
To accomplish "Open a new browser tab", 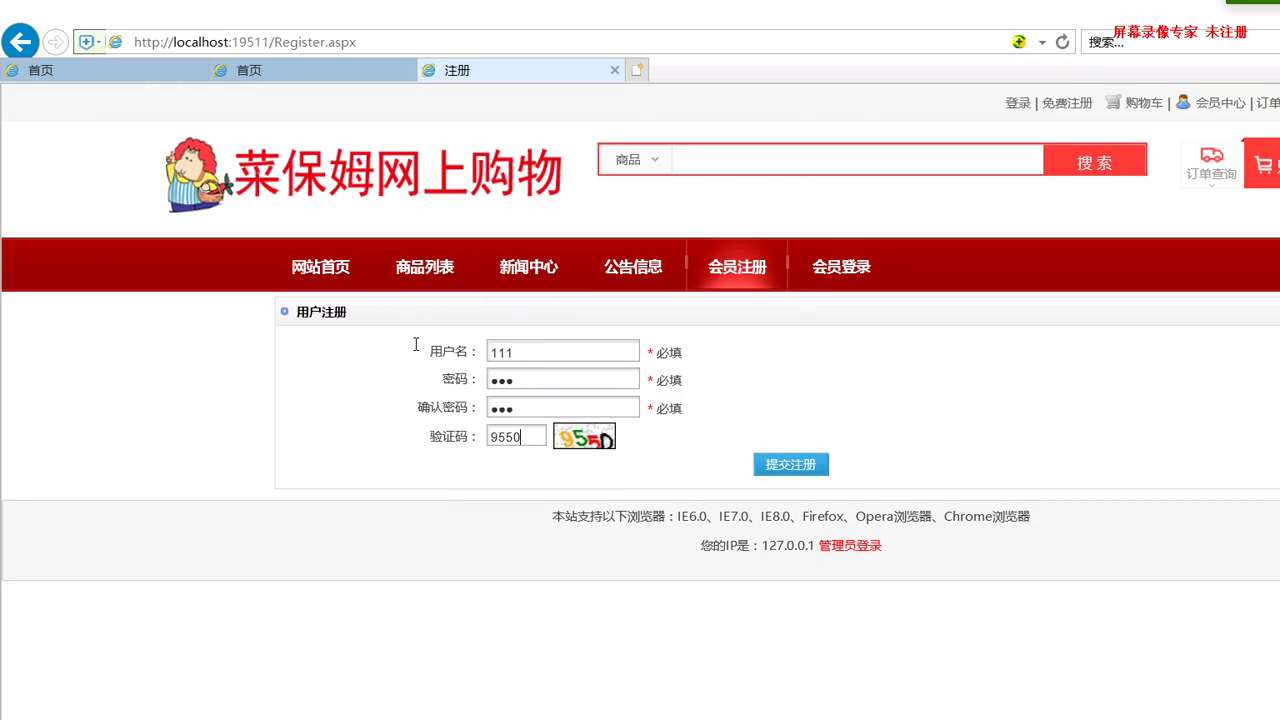I will [x=637, y=70].
